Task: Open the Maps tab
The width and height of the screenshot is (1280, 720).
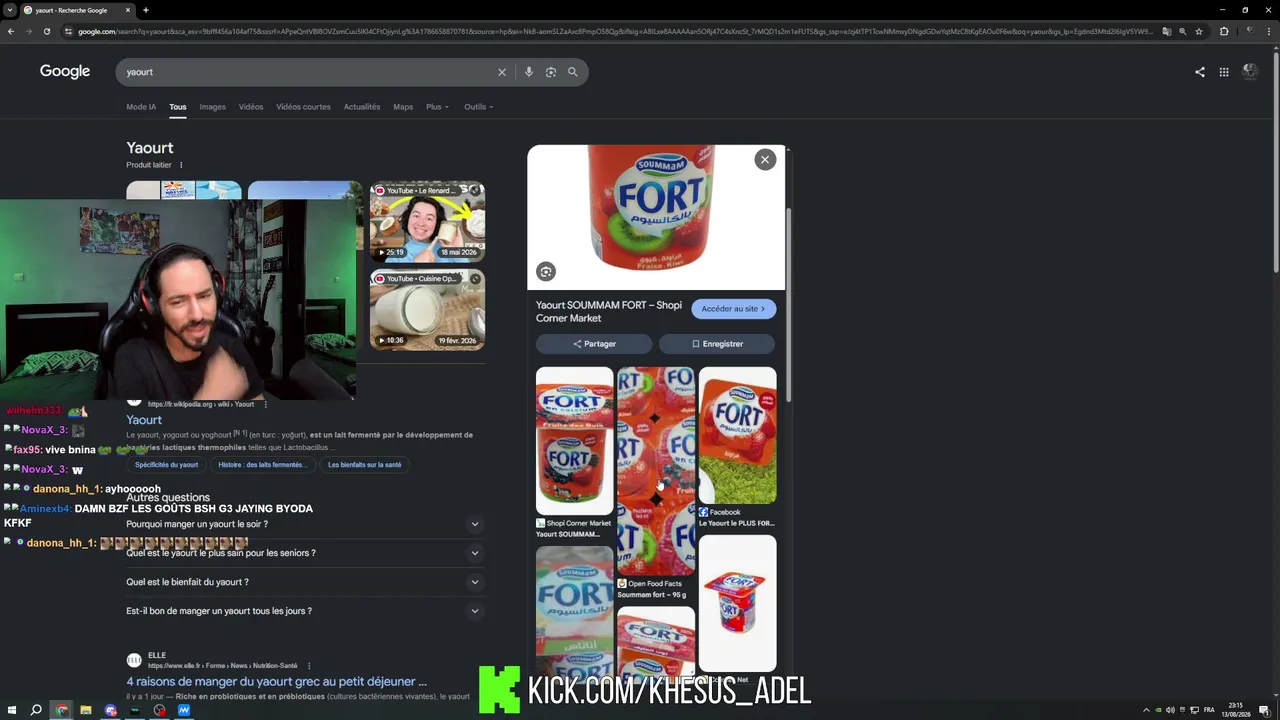Action: (x=403, y=107)
